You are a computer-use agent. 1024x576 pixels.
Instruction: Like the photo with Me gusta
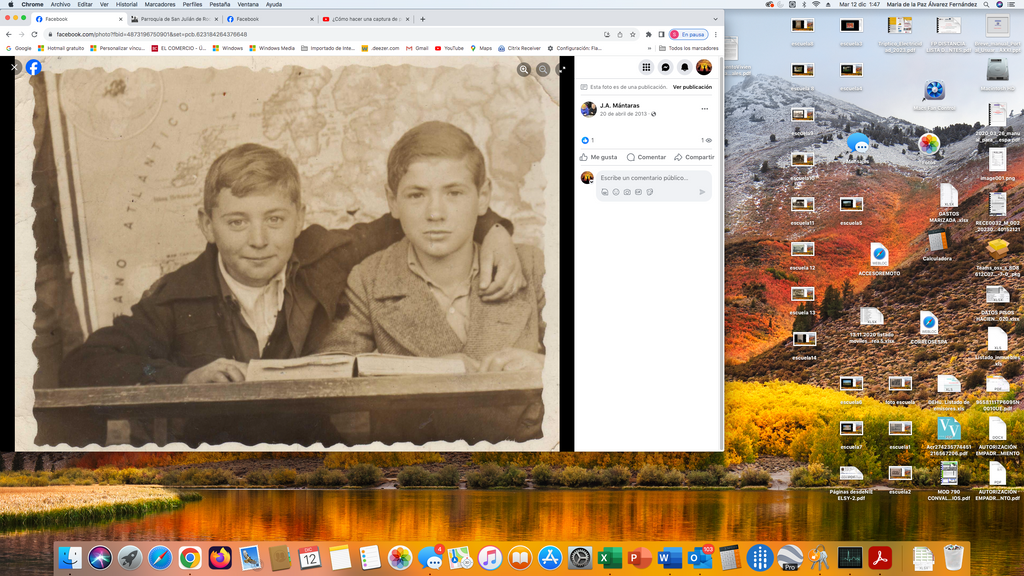tap(598, 157)
